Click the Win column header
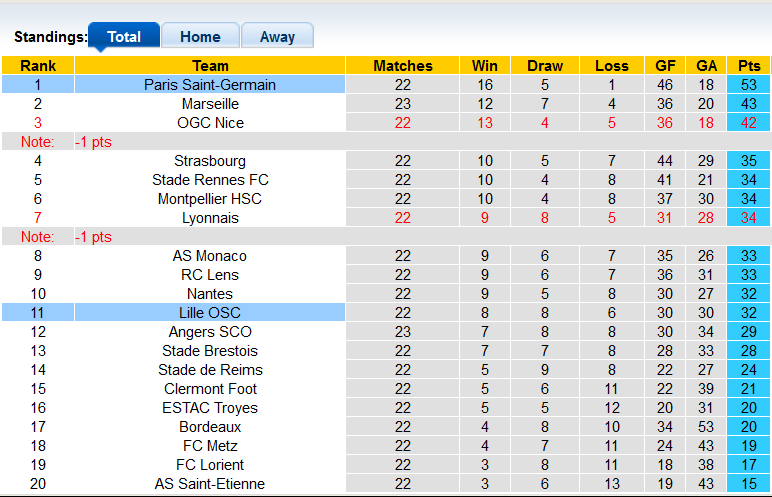The width and height of the screenshot is (772, 497). point(485,66)
